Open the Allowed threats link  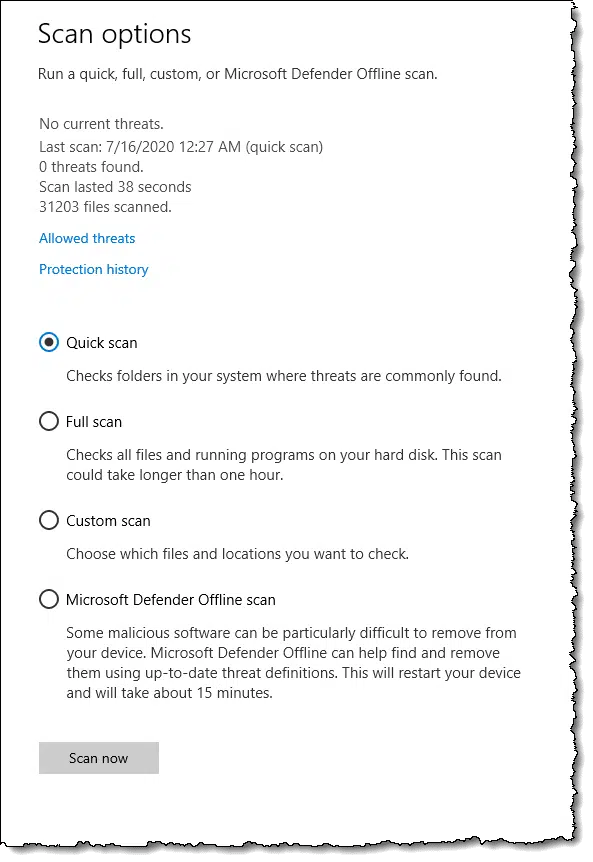click(x=87, y=238)
